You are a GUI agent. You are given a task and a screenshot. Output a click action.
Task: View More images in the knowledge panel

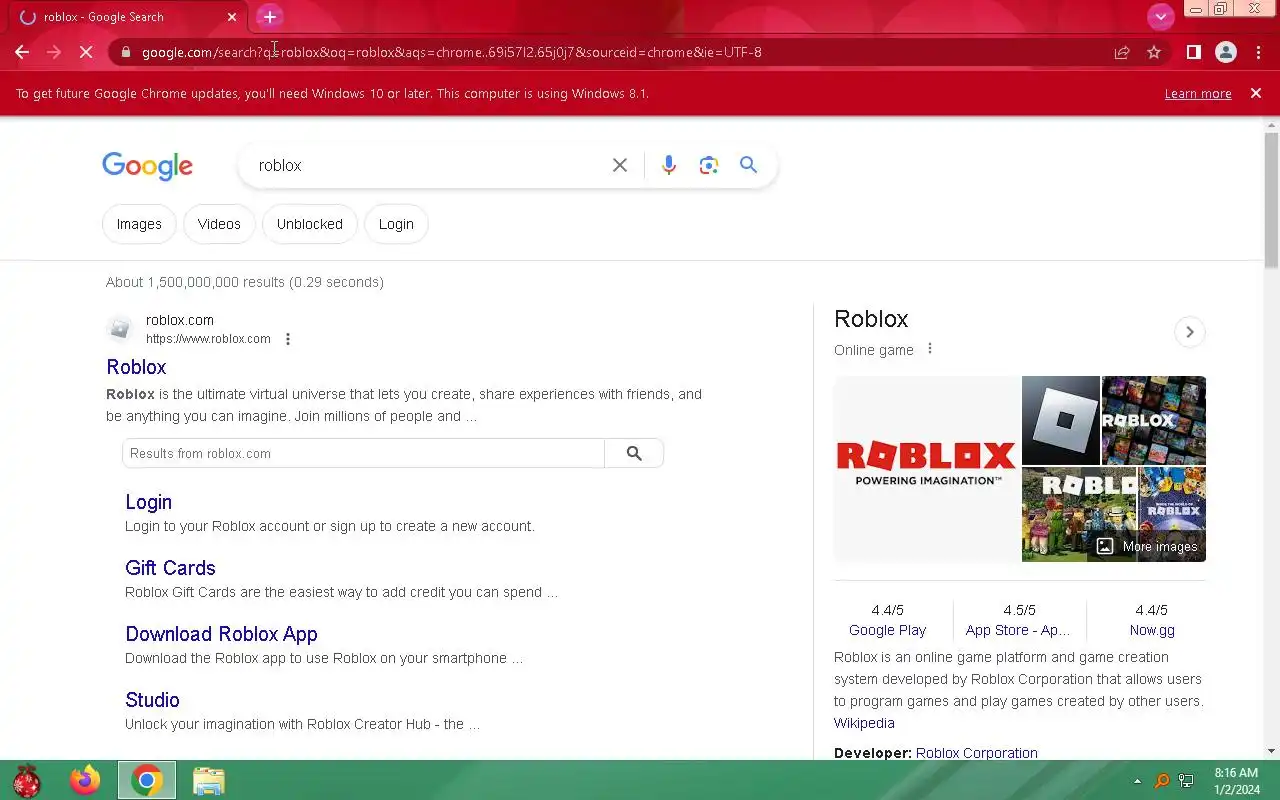pos(1146,546)
